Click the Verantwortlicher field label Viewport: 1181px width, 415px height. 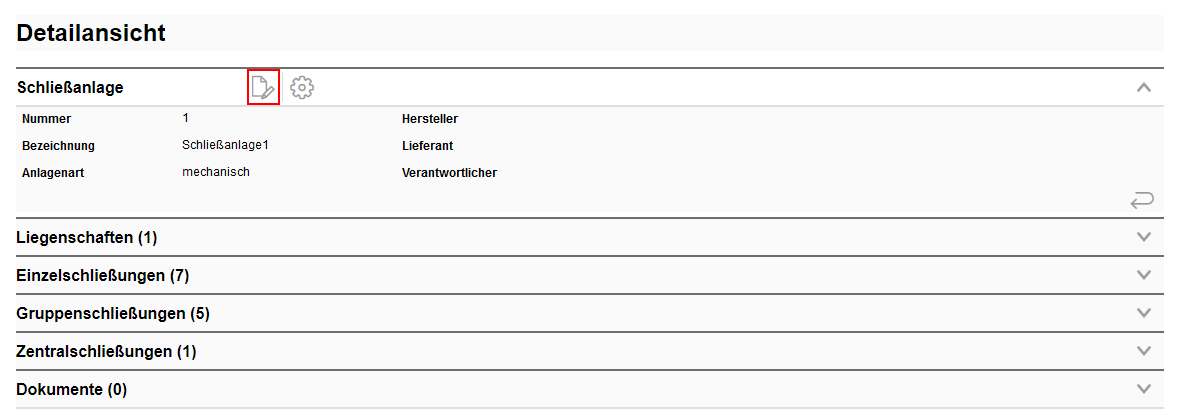(449, 173)
